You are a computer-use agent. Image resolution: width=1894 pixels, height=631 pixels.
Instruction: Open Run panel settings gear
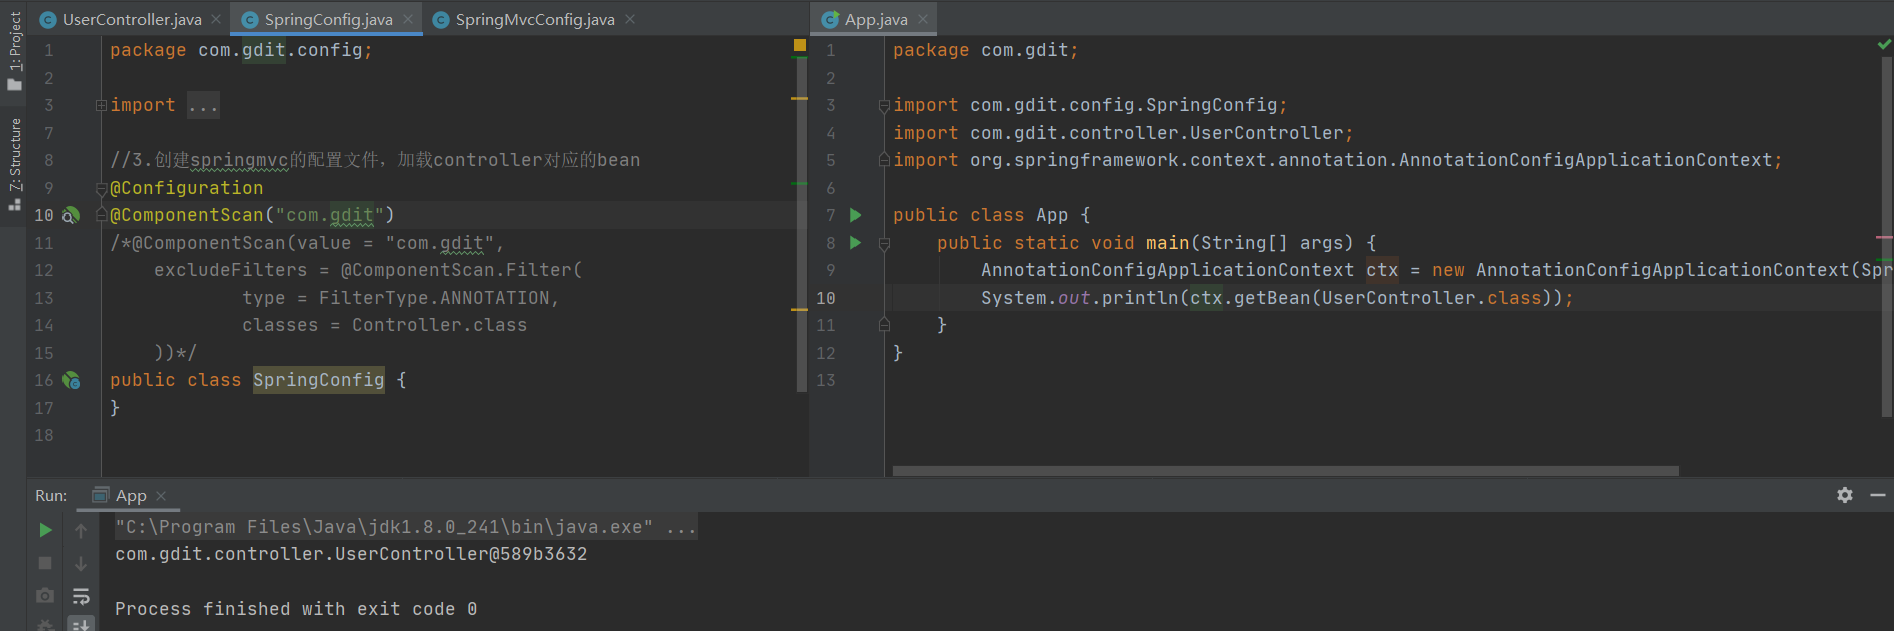1845,495
